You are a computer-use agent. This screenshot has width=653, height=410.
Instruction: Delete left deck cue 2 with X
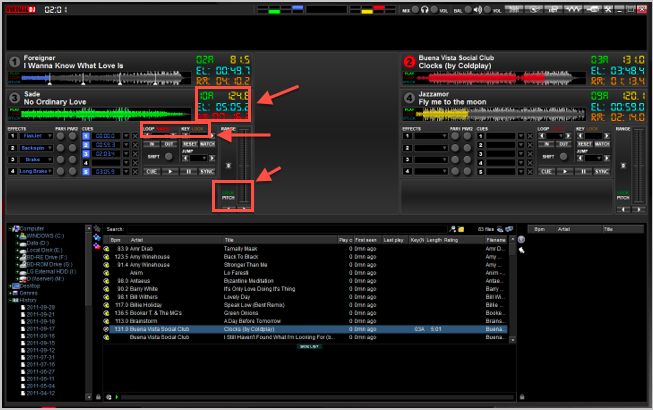click(135, 145)
